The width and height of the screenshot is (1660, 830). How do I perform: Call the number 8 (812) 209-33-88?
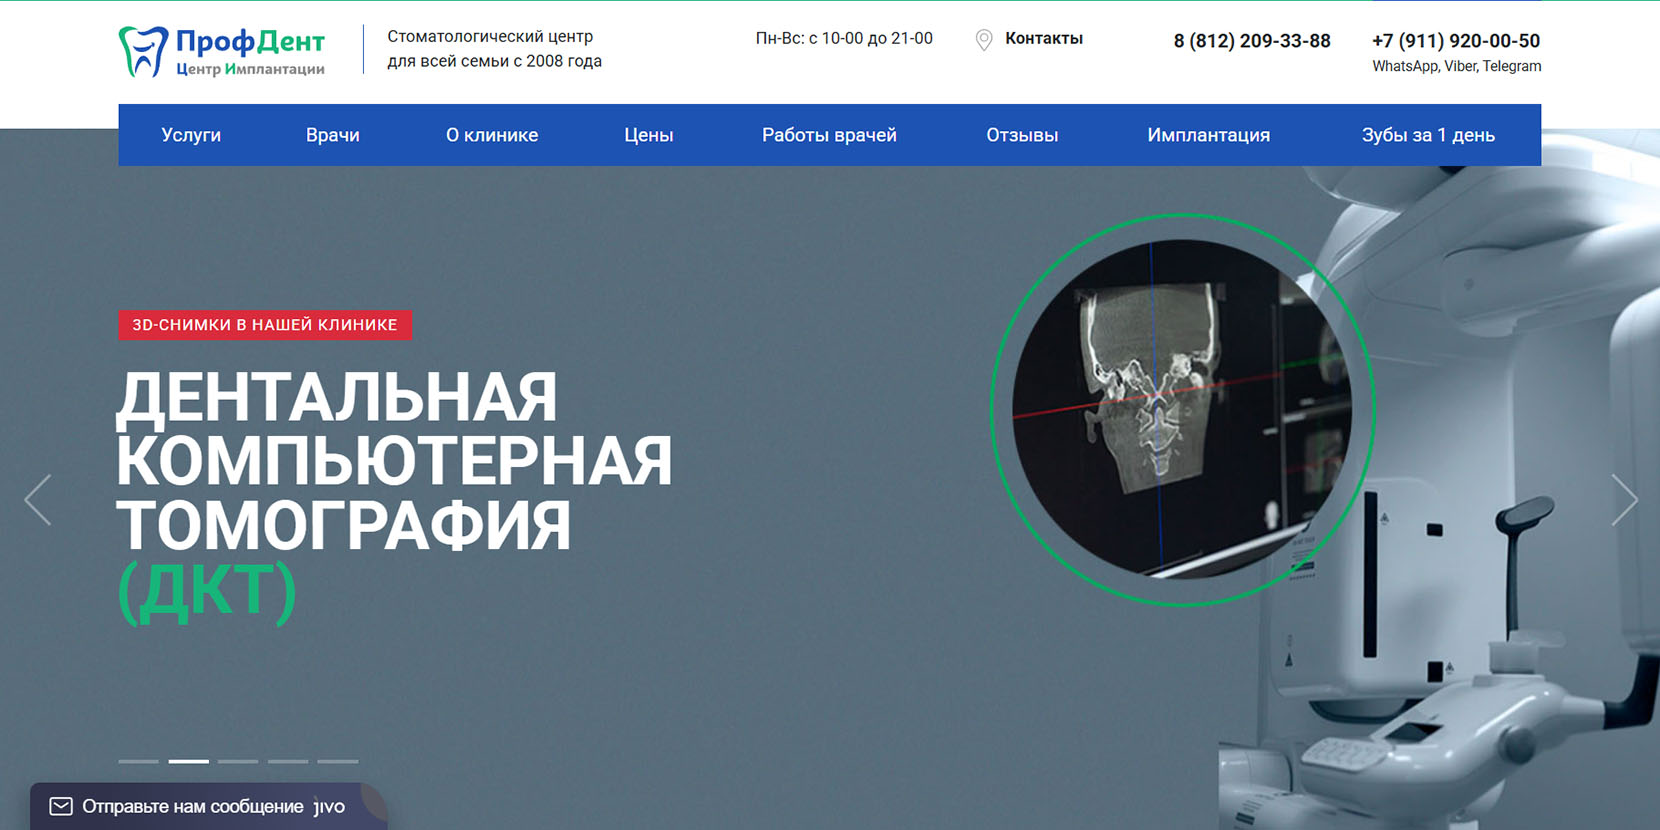coord(1251,41)
